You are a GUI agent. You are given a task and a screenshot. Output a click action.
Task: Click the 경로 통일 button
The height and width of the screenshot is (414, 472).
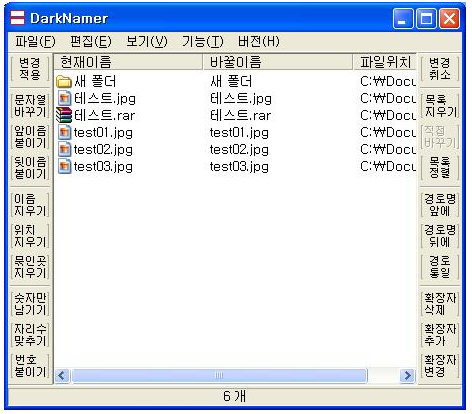pyautogui.click(x=440, y=267)
